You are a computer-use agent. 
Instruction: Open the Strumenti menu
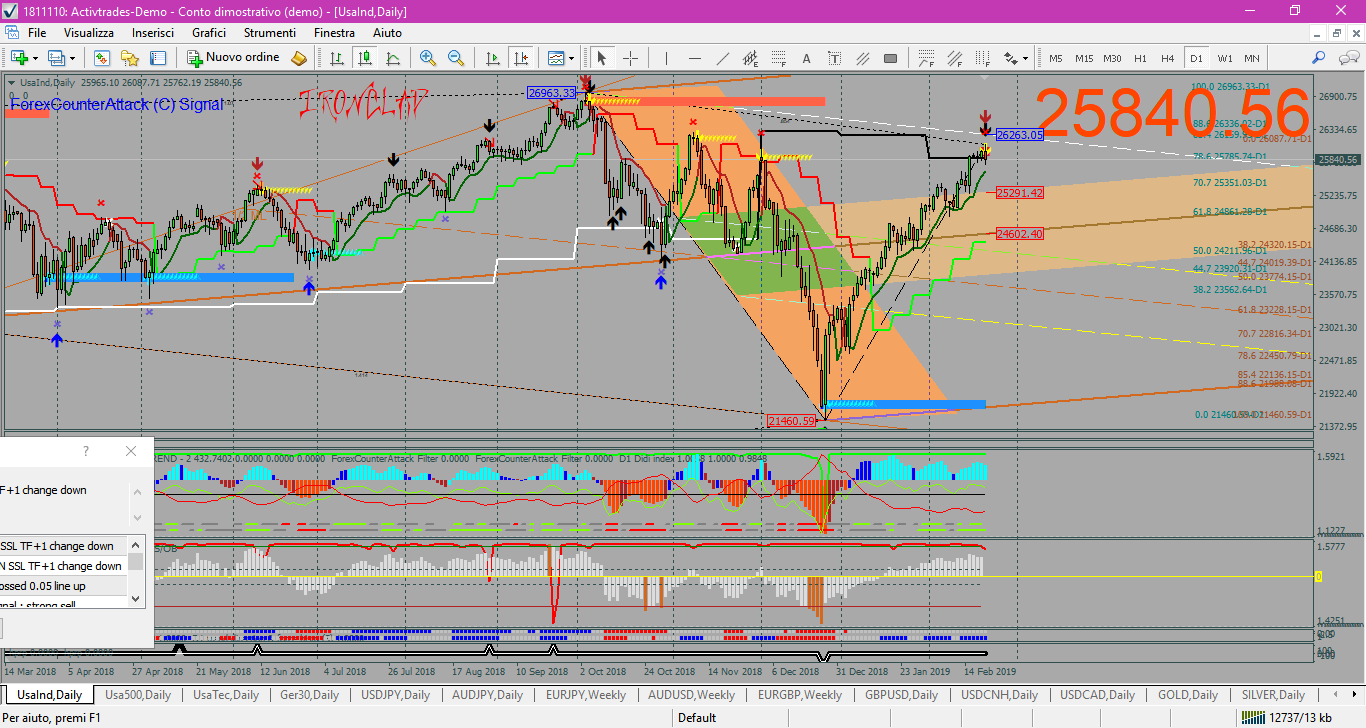click(270, 33)
